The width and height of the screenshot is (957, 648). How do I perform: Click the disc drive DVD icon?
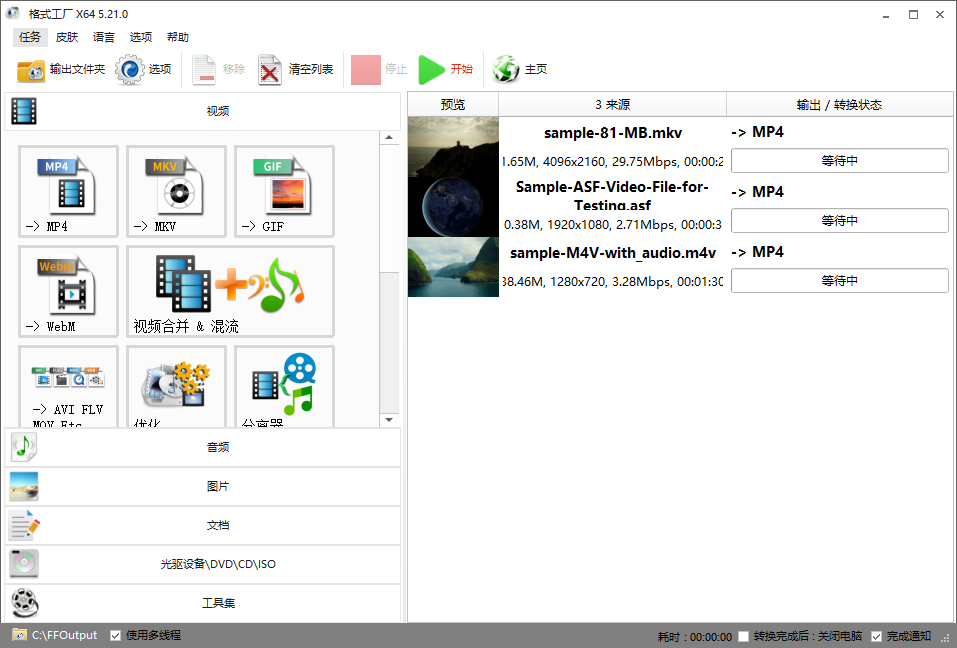[x=24, y=564]
